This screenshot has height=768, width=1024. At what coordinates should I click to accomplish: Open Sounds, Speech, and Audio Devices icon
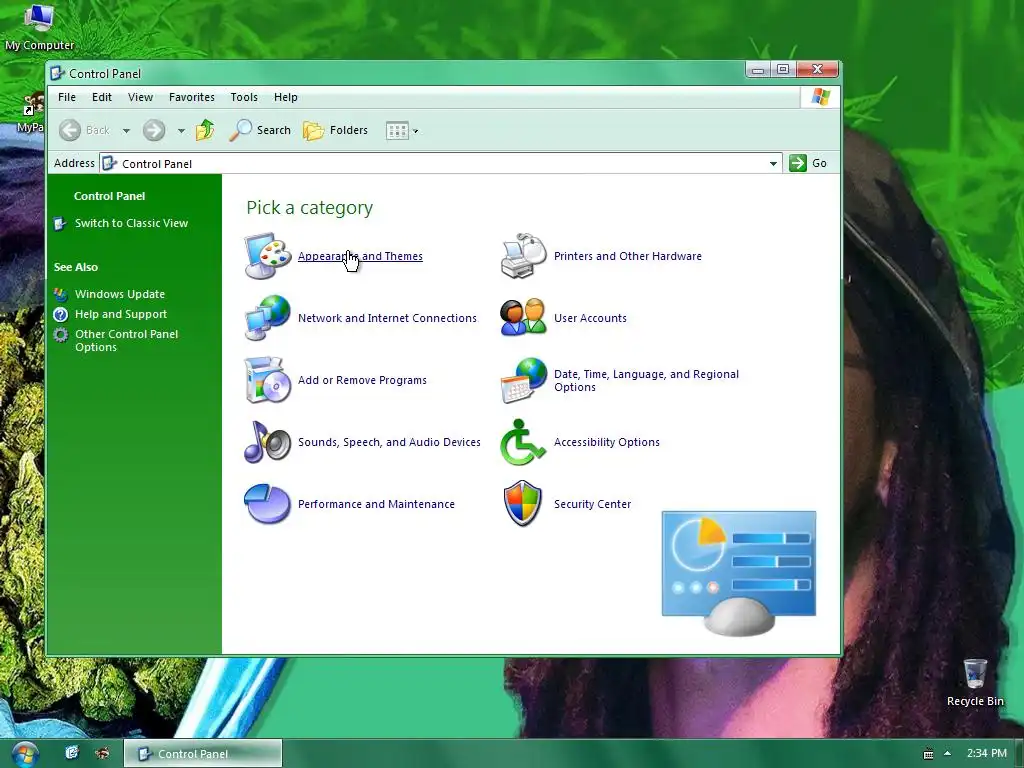268,442
